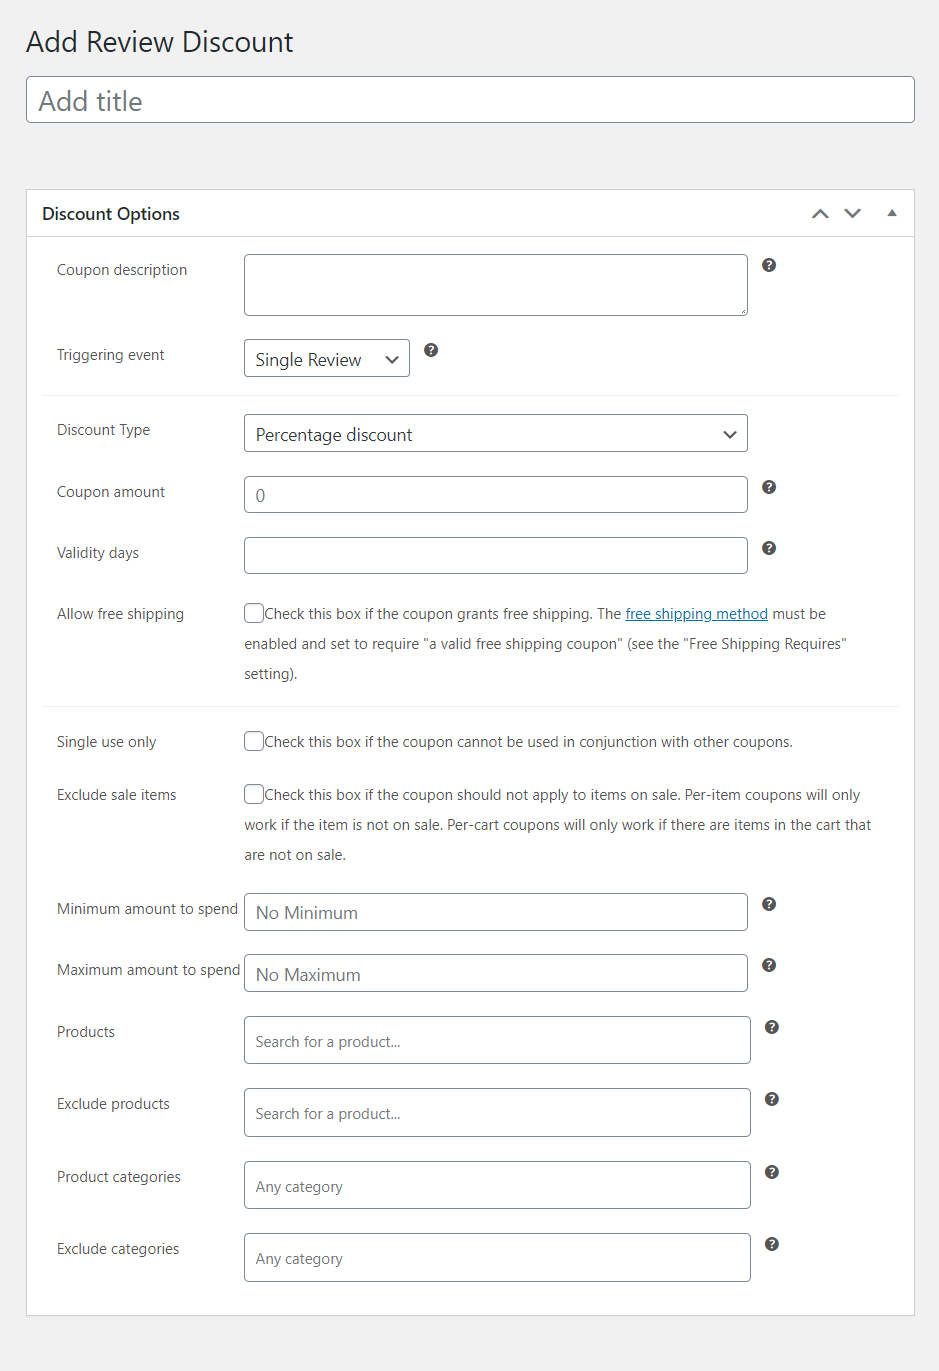Click help icon next to Coupon amount

(x=769, y=487)
